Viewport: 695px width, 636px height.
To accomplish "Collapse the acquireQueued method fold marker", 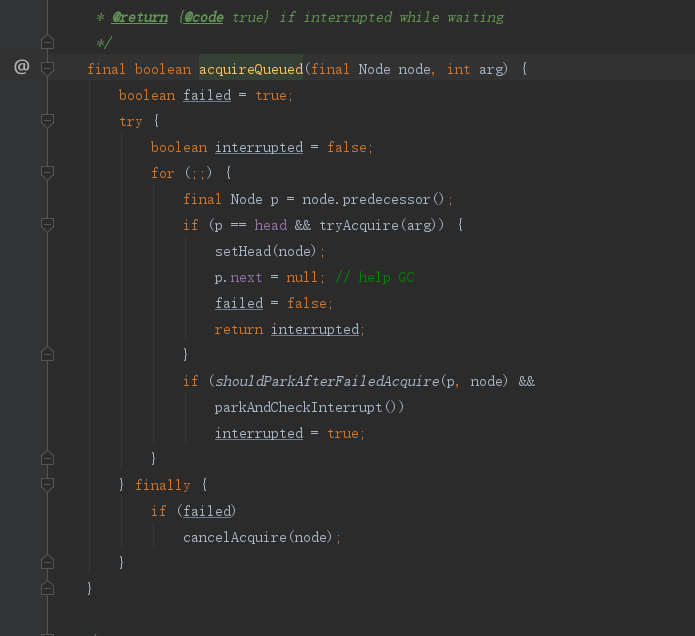I will pos(47,68).
